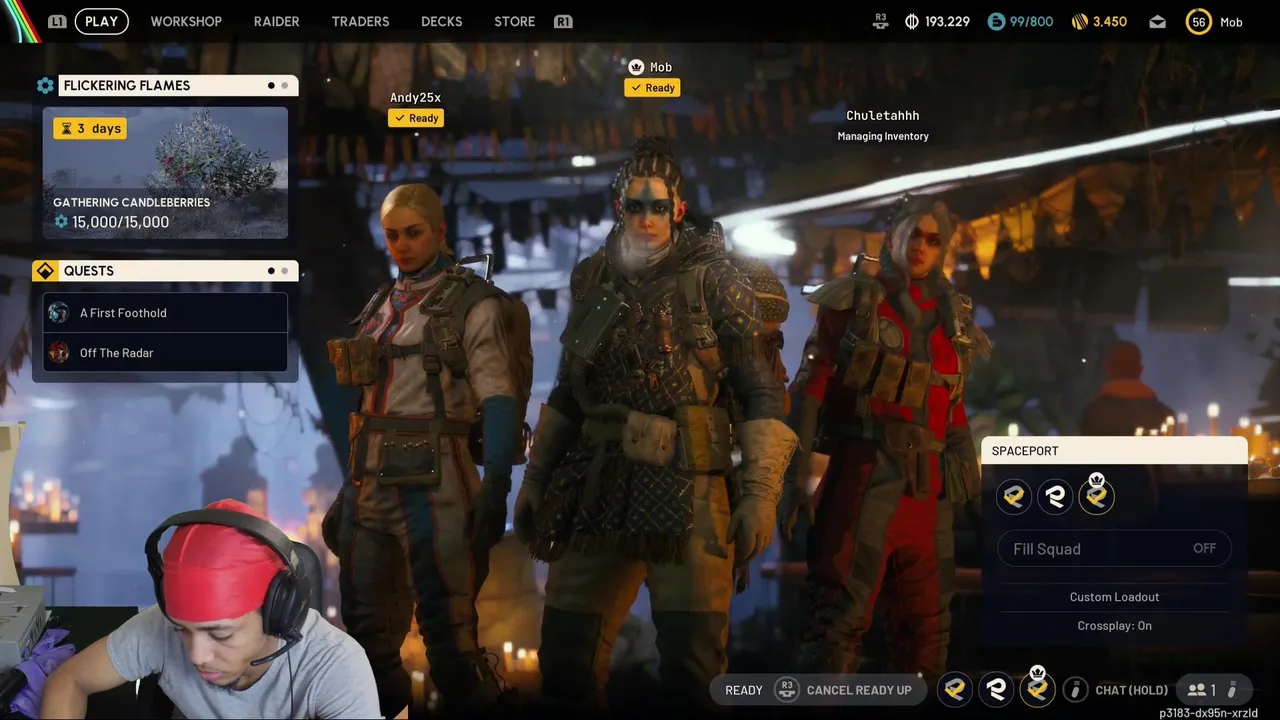The width and height of the screenshot is (1280, 720).
Task: Click Quests page indicator dots
Action: tap(278, 271)
